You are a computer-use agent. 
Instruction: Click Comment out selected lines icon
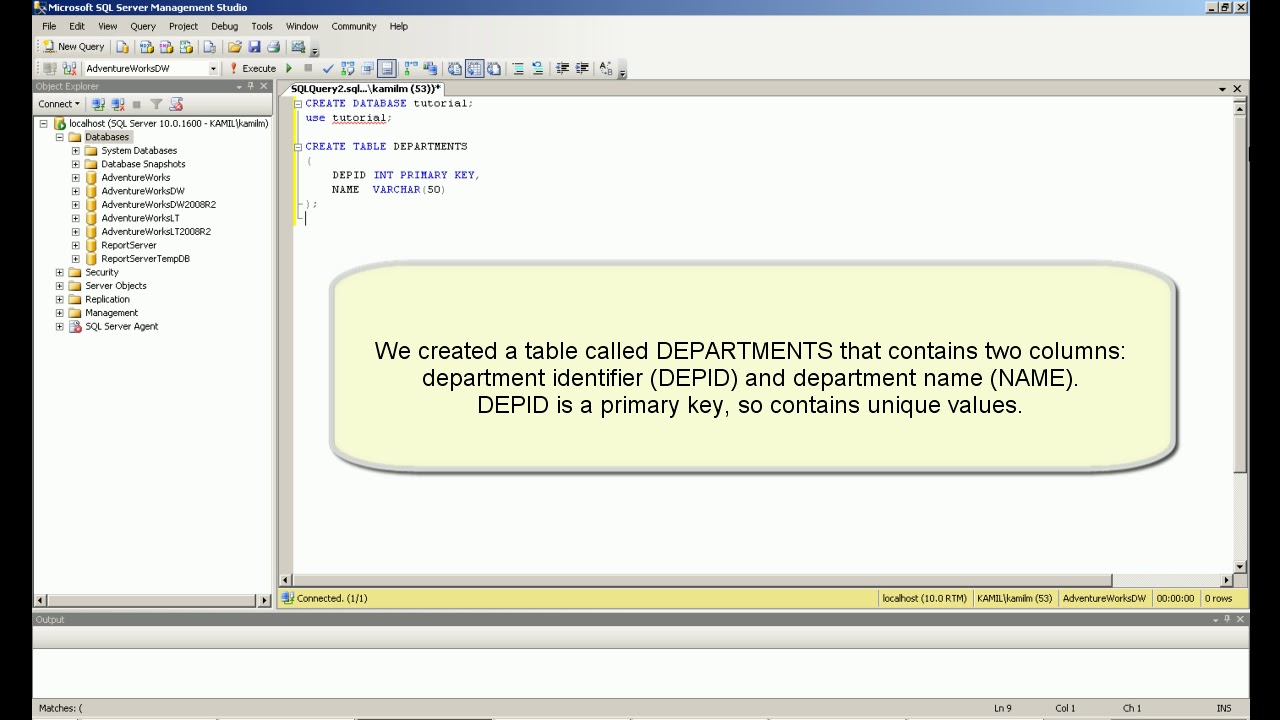(518, 69)
